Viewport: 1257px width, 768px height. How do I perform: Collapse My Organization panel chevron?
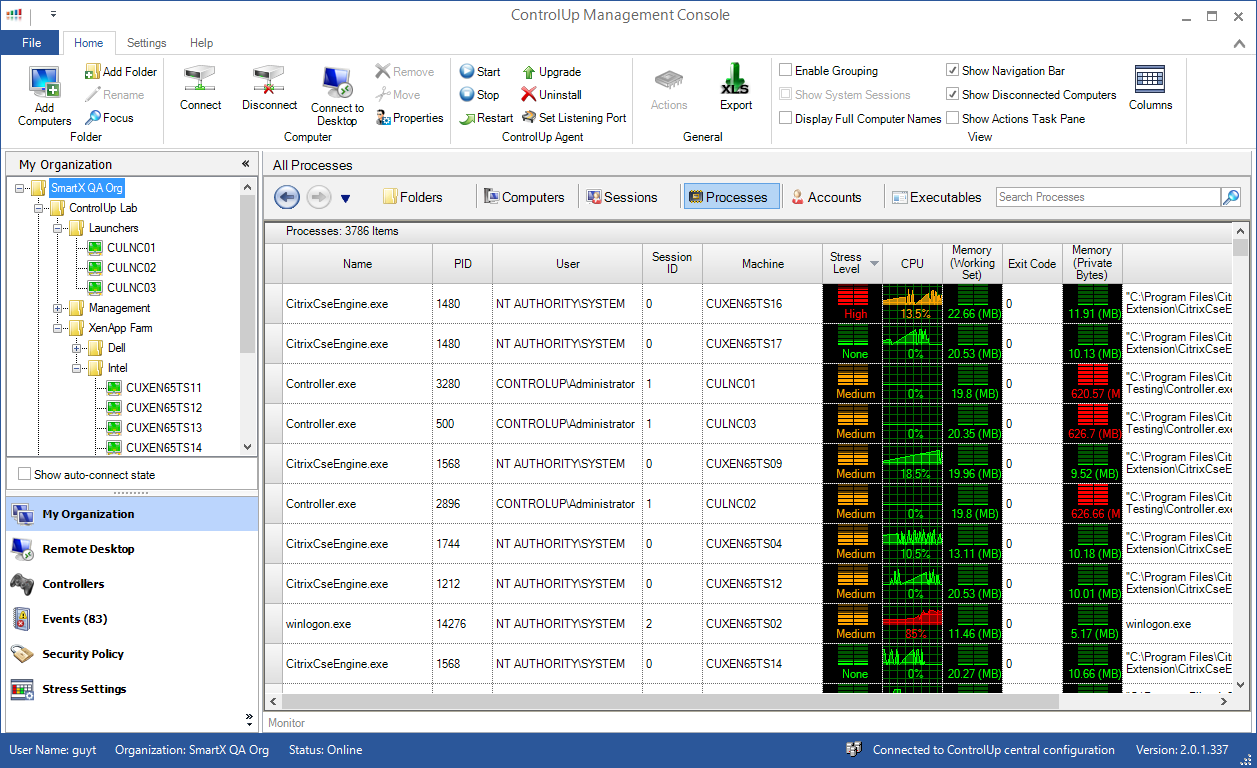coord(245,164)
